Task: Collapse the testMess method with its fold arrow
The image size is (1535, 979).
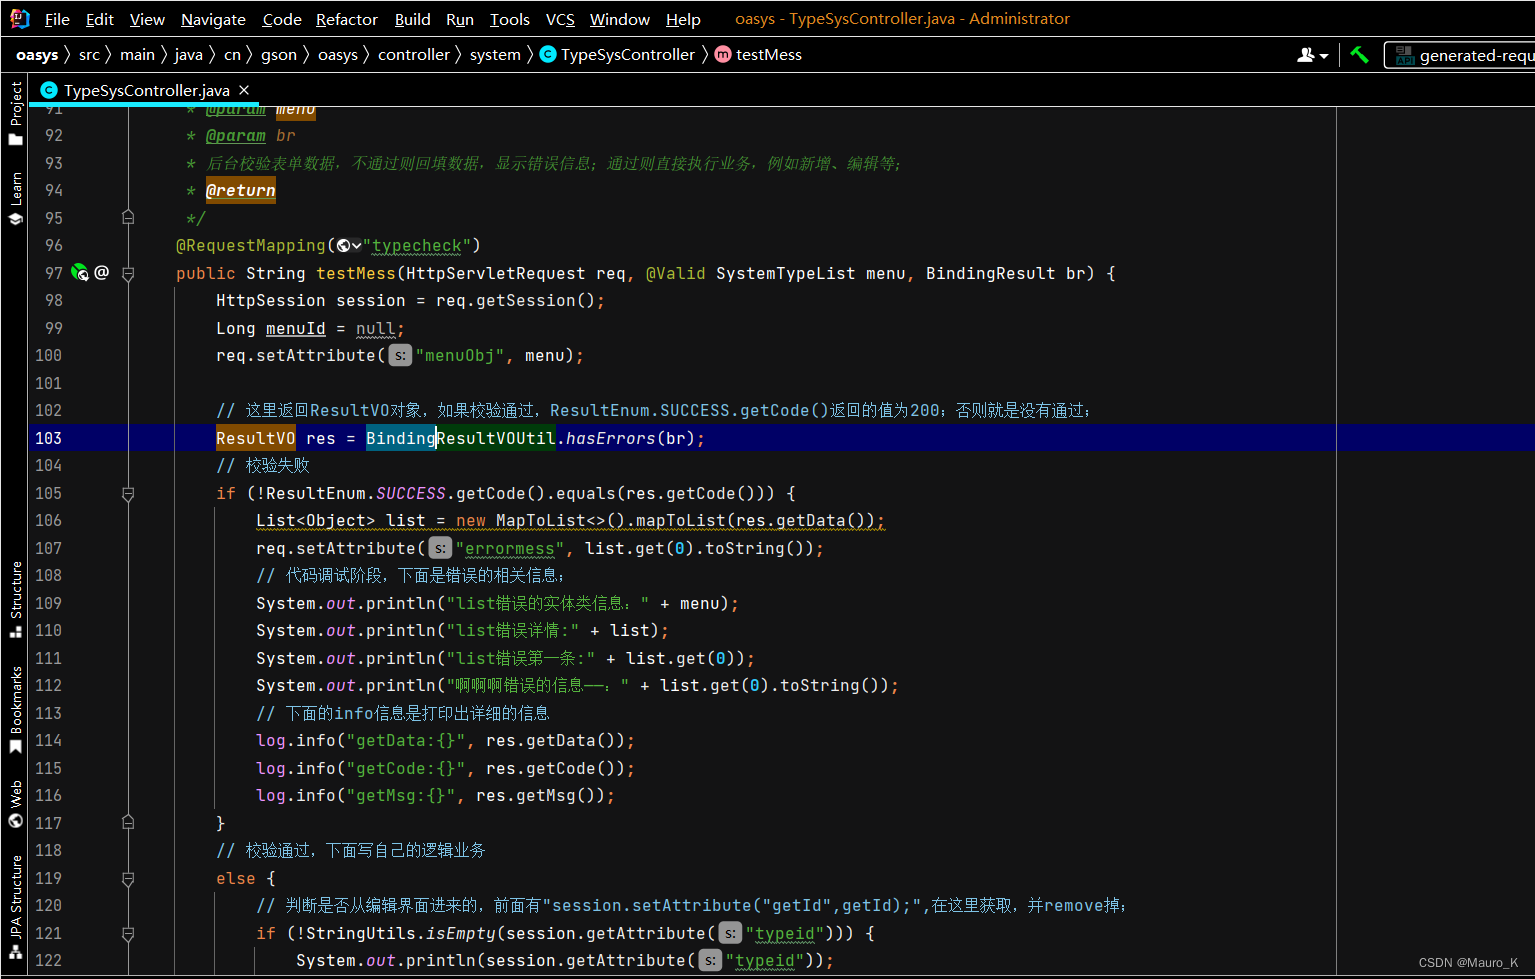Action: (127, 274)
